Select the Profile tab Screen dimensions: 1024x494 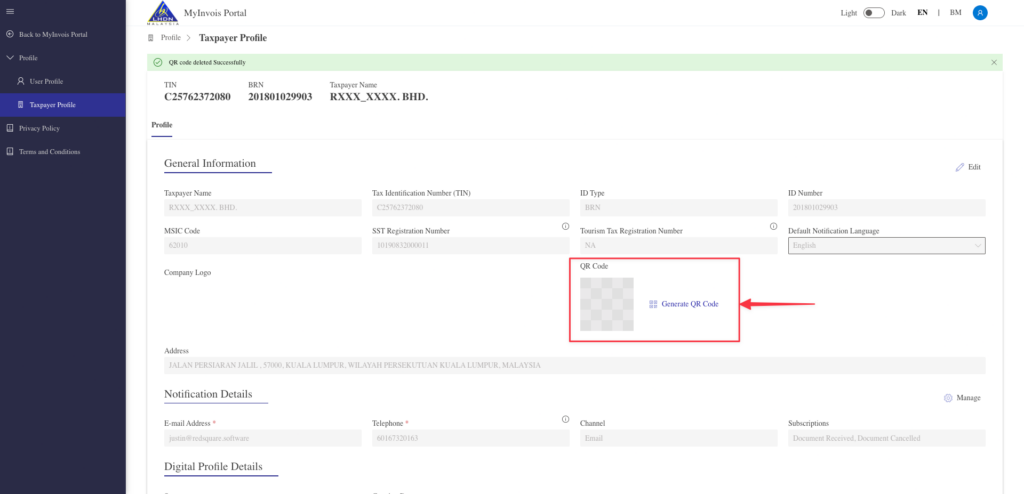[162, 125]
